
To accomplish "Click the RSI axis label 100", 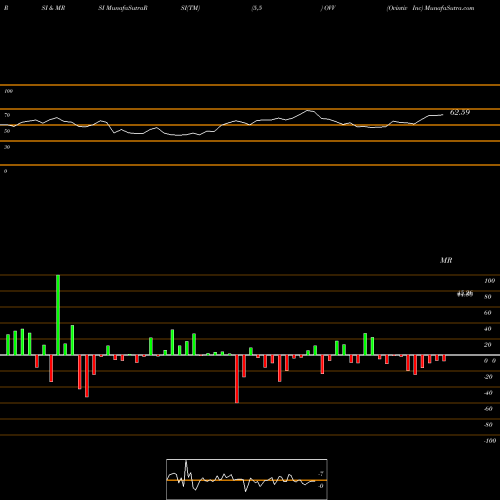I will (8, 91).
